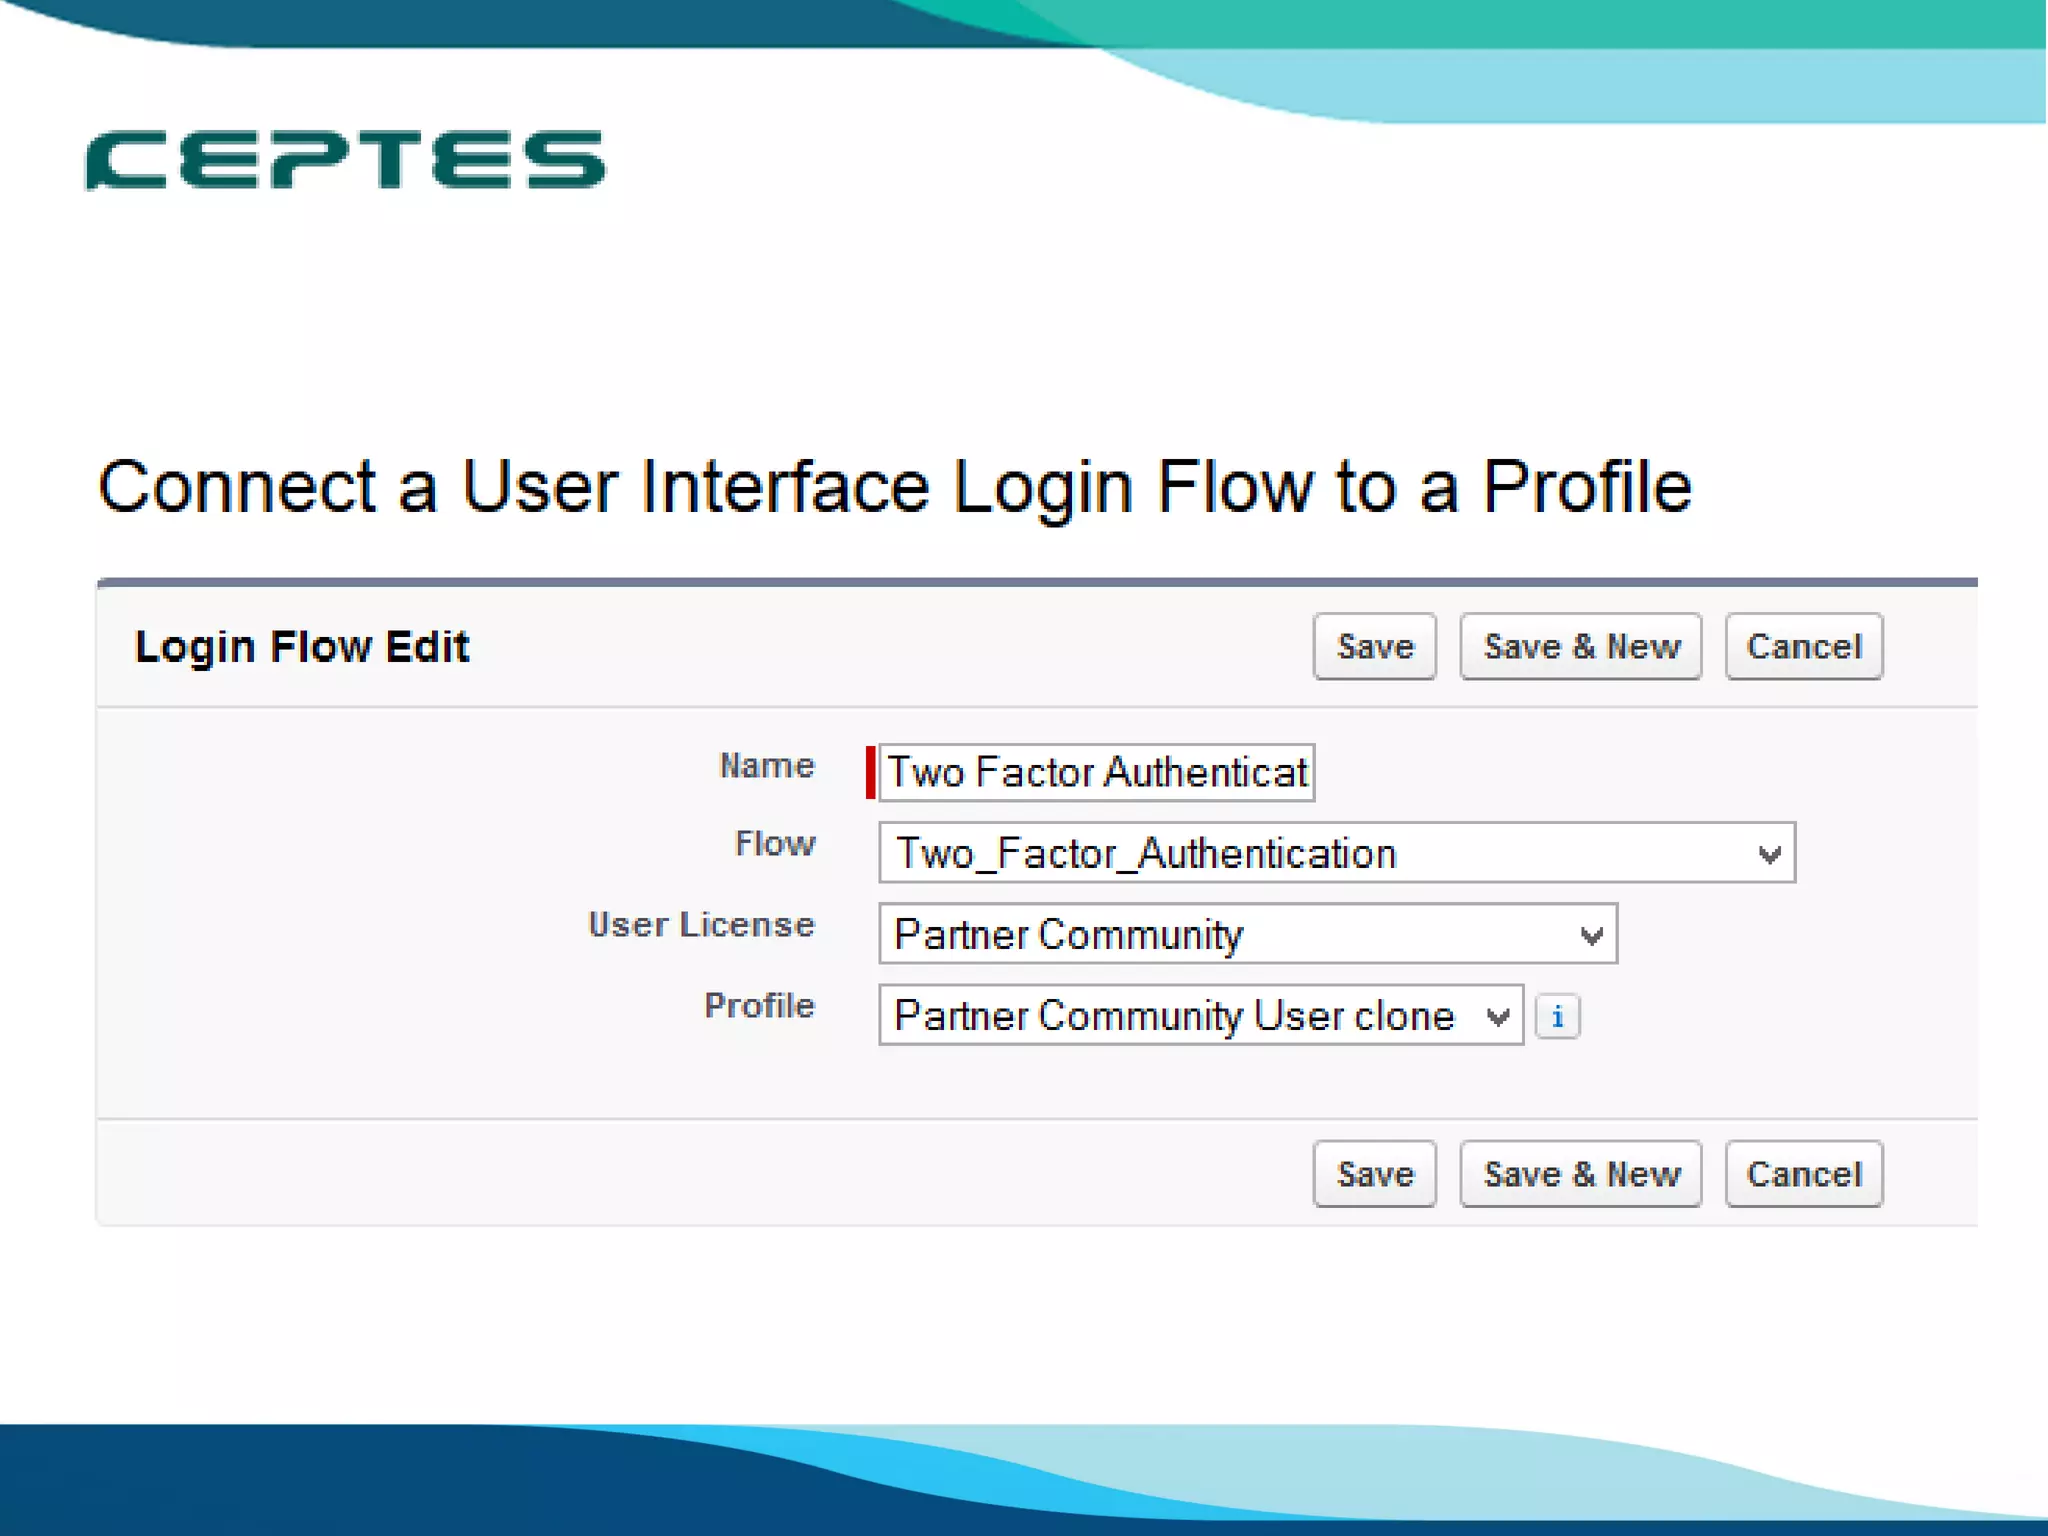The width and height of the screenshot is (2048, 1536).
Task: Click the top Save & New button
Action: (1581, 647)
